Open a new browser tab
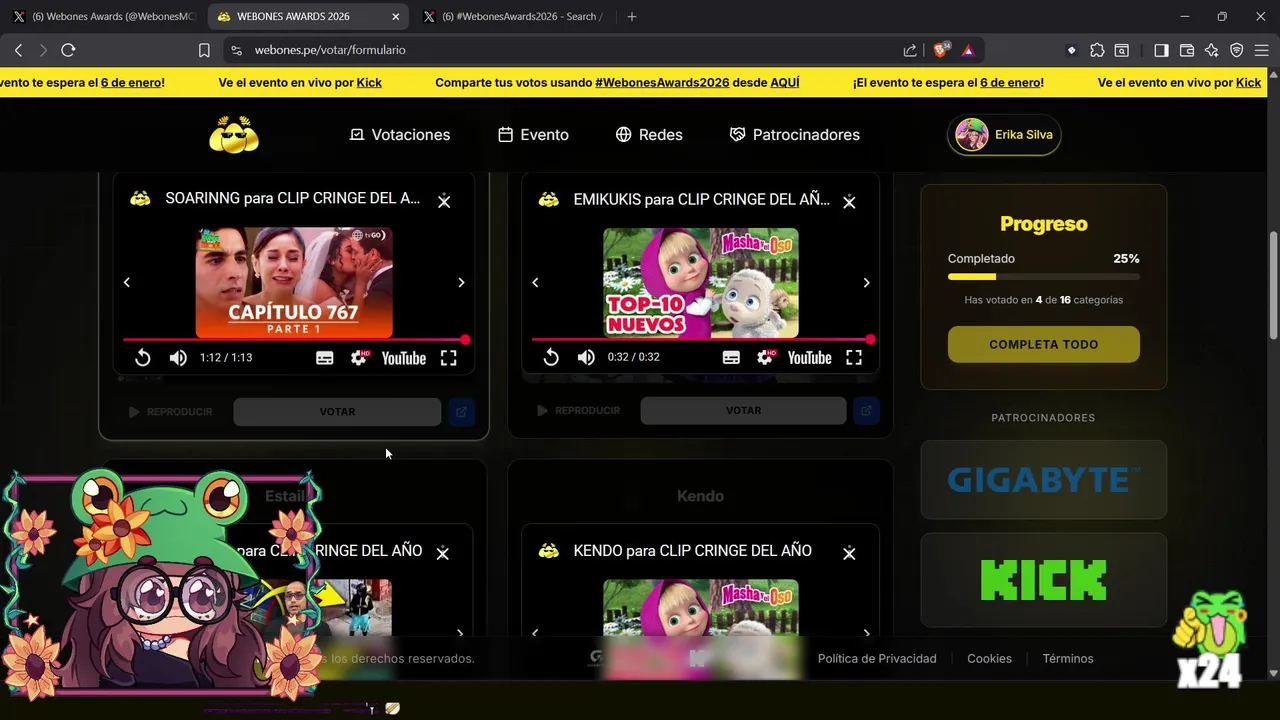The image size is (1280, 720). point(631,16)
